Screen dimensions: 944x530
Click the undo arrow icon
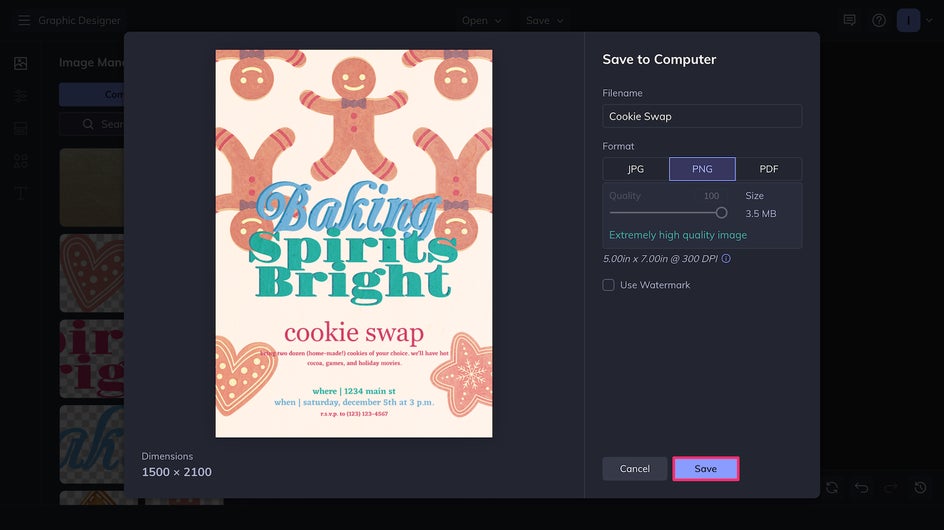(x=862, y=487)
